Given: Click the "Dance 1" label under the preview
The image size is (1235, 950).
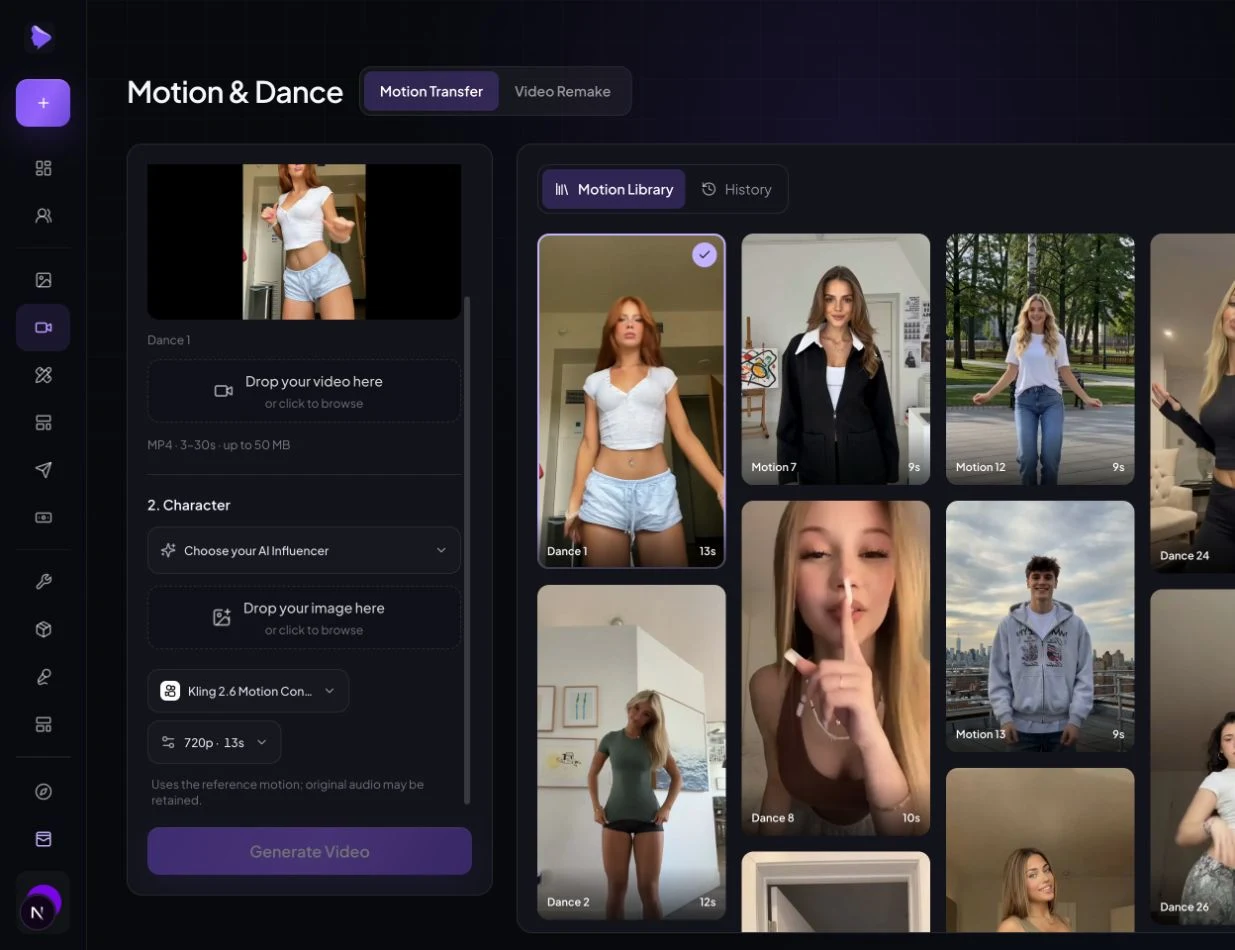Looking at the screenshot, I should click(x=169, y=340).
